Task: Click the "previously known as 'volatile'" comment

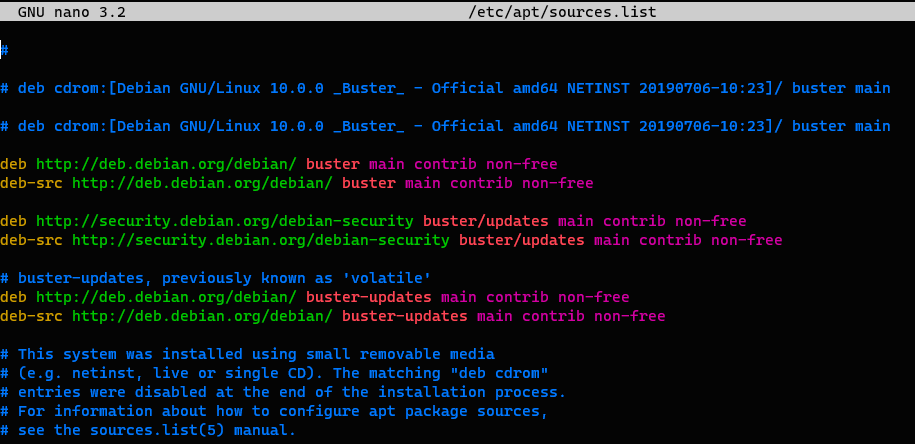Action: [x=296, y=278]
